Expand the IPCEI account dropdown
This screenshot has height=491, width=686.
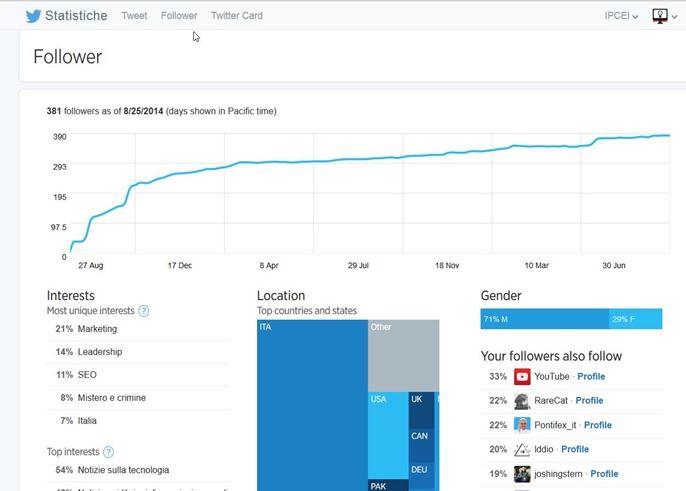coord(621,16)
